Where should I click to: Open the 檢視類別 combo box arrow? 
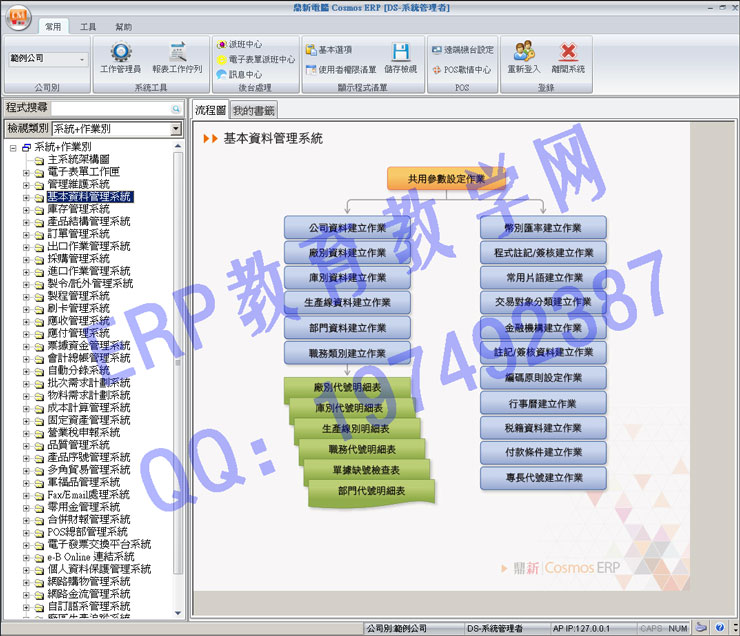pyautogui.click(x=176, y=128)
